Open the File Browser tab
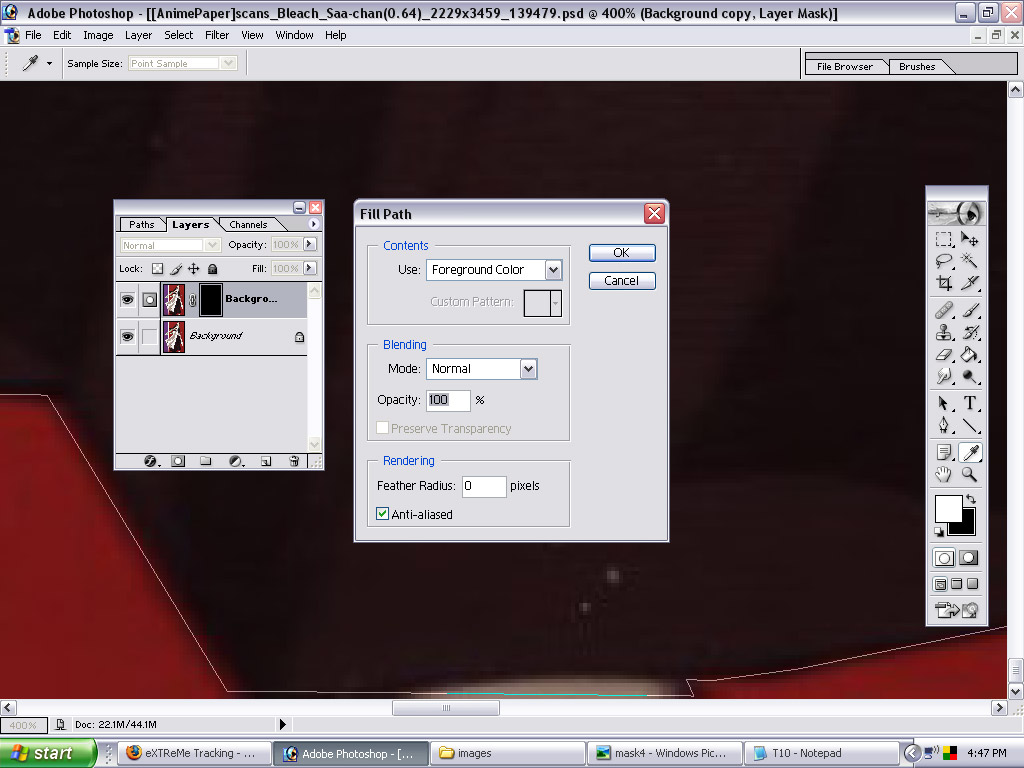The height and width of the screenshot is (768, 1024). [845, 67]
